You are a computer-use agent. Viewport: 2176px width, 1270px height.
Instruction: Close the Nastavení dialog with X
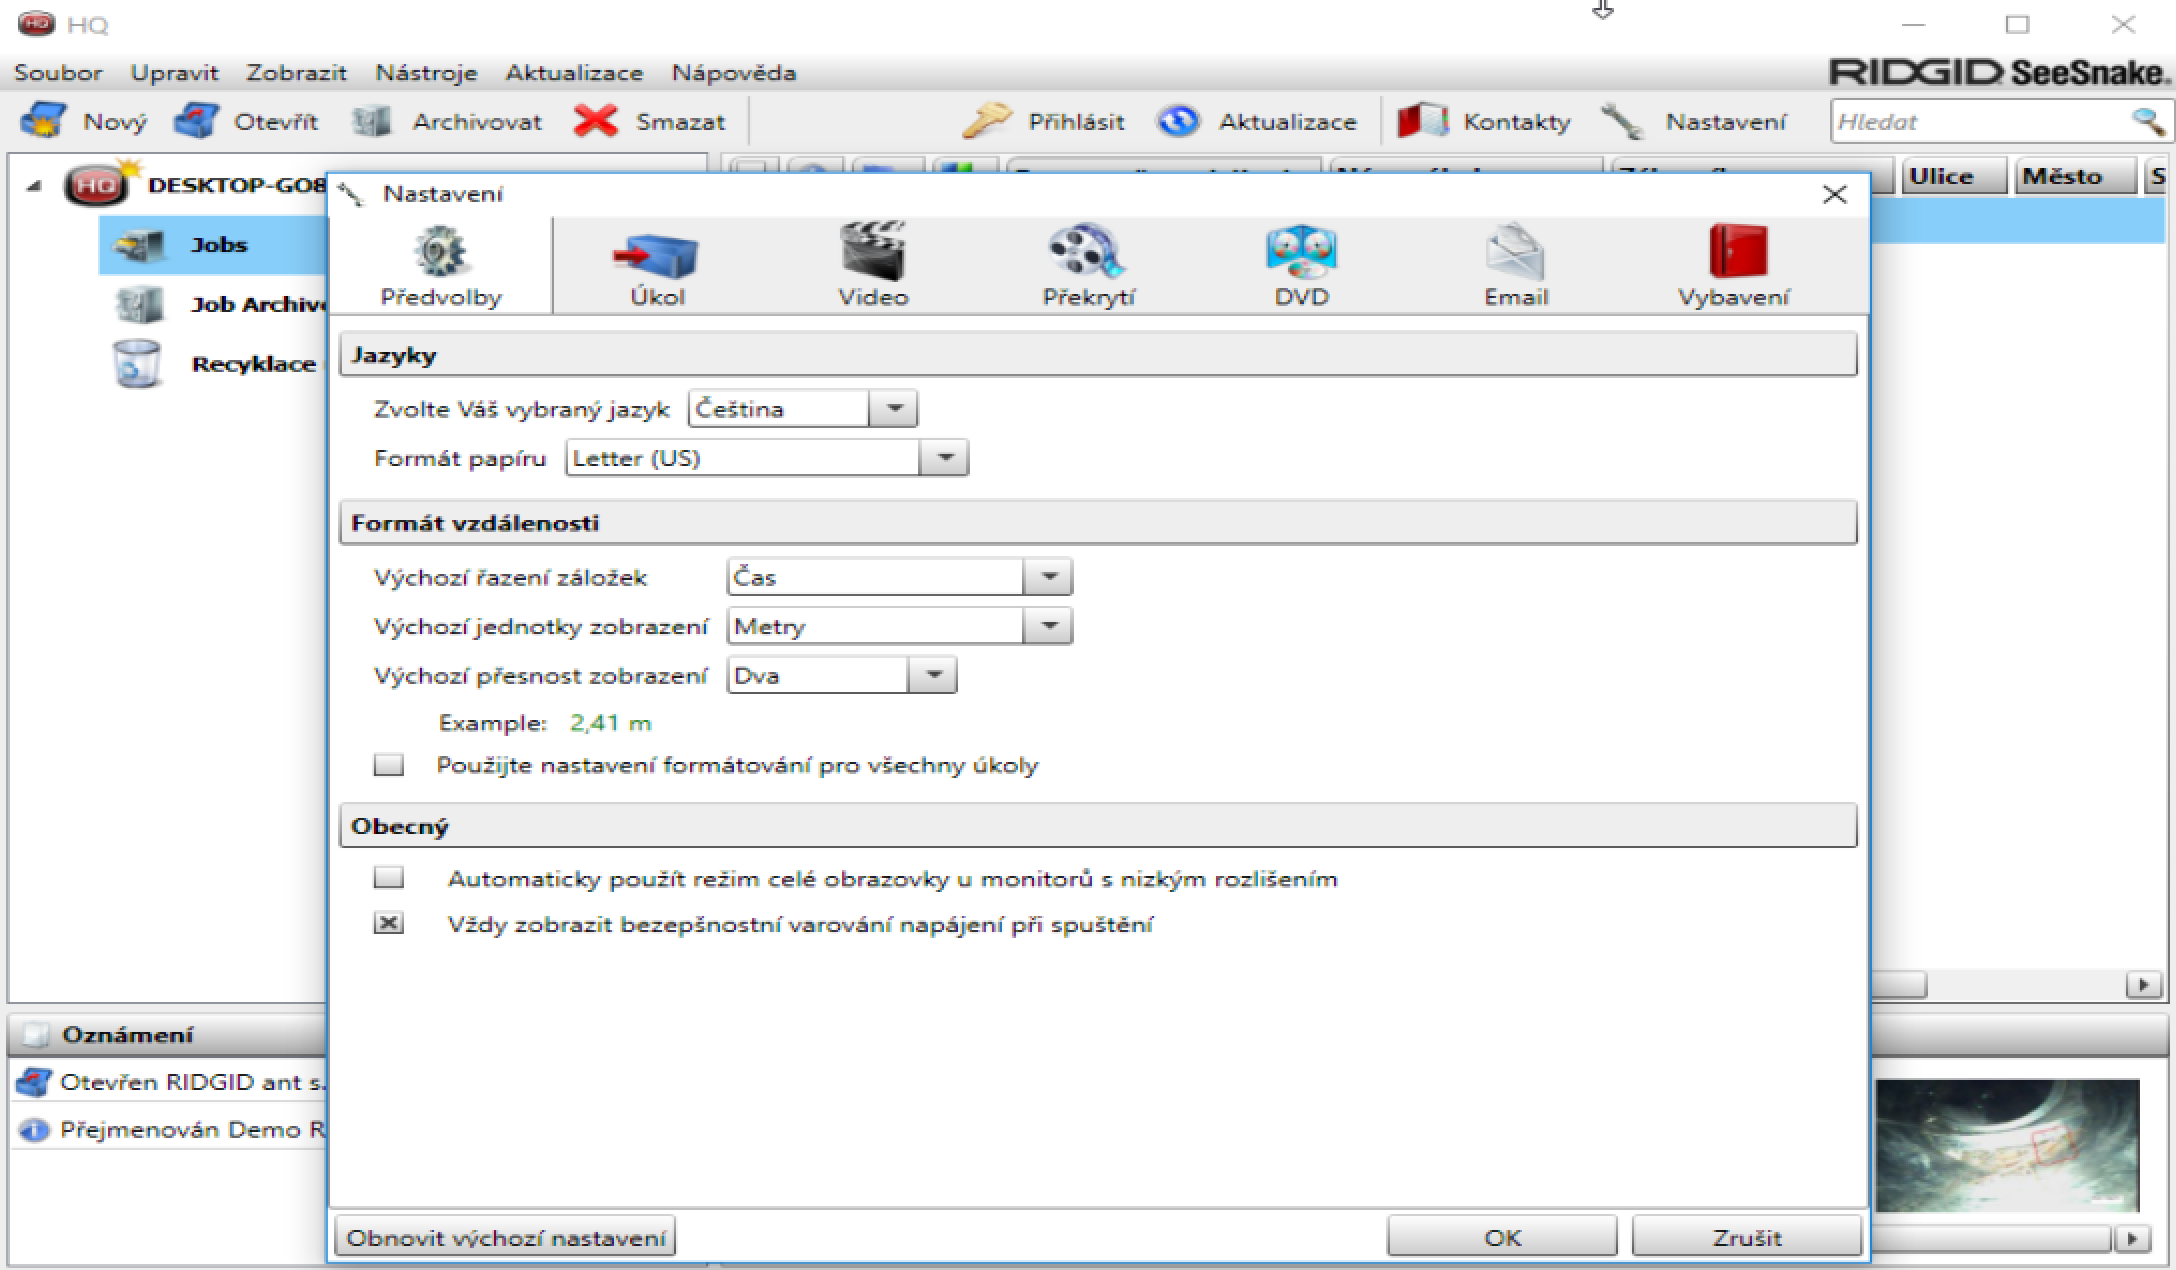1834,194
